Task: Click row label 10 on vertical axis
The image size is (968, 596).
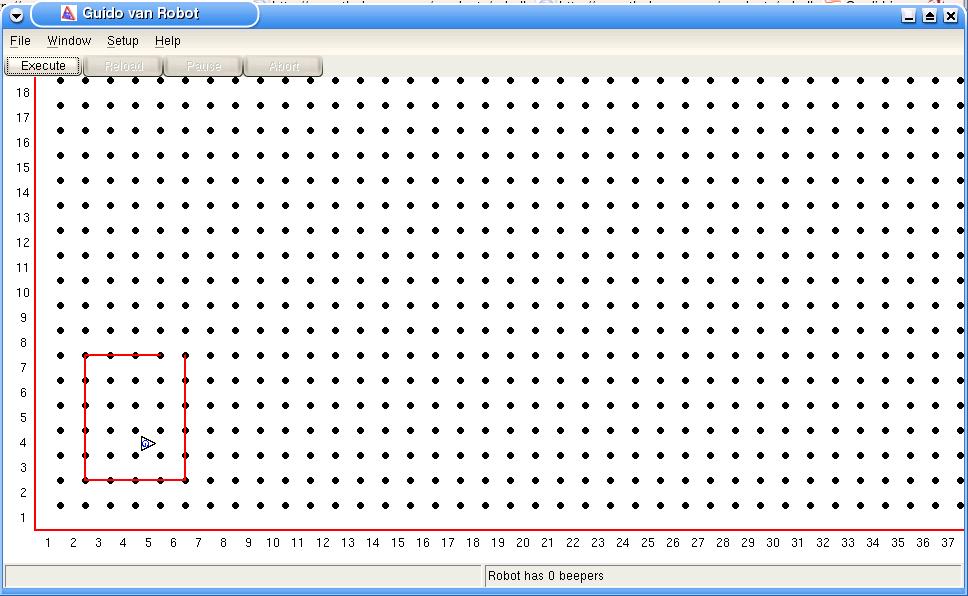Action: point(23,292)
